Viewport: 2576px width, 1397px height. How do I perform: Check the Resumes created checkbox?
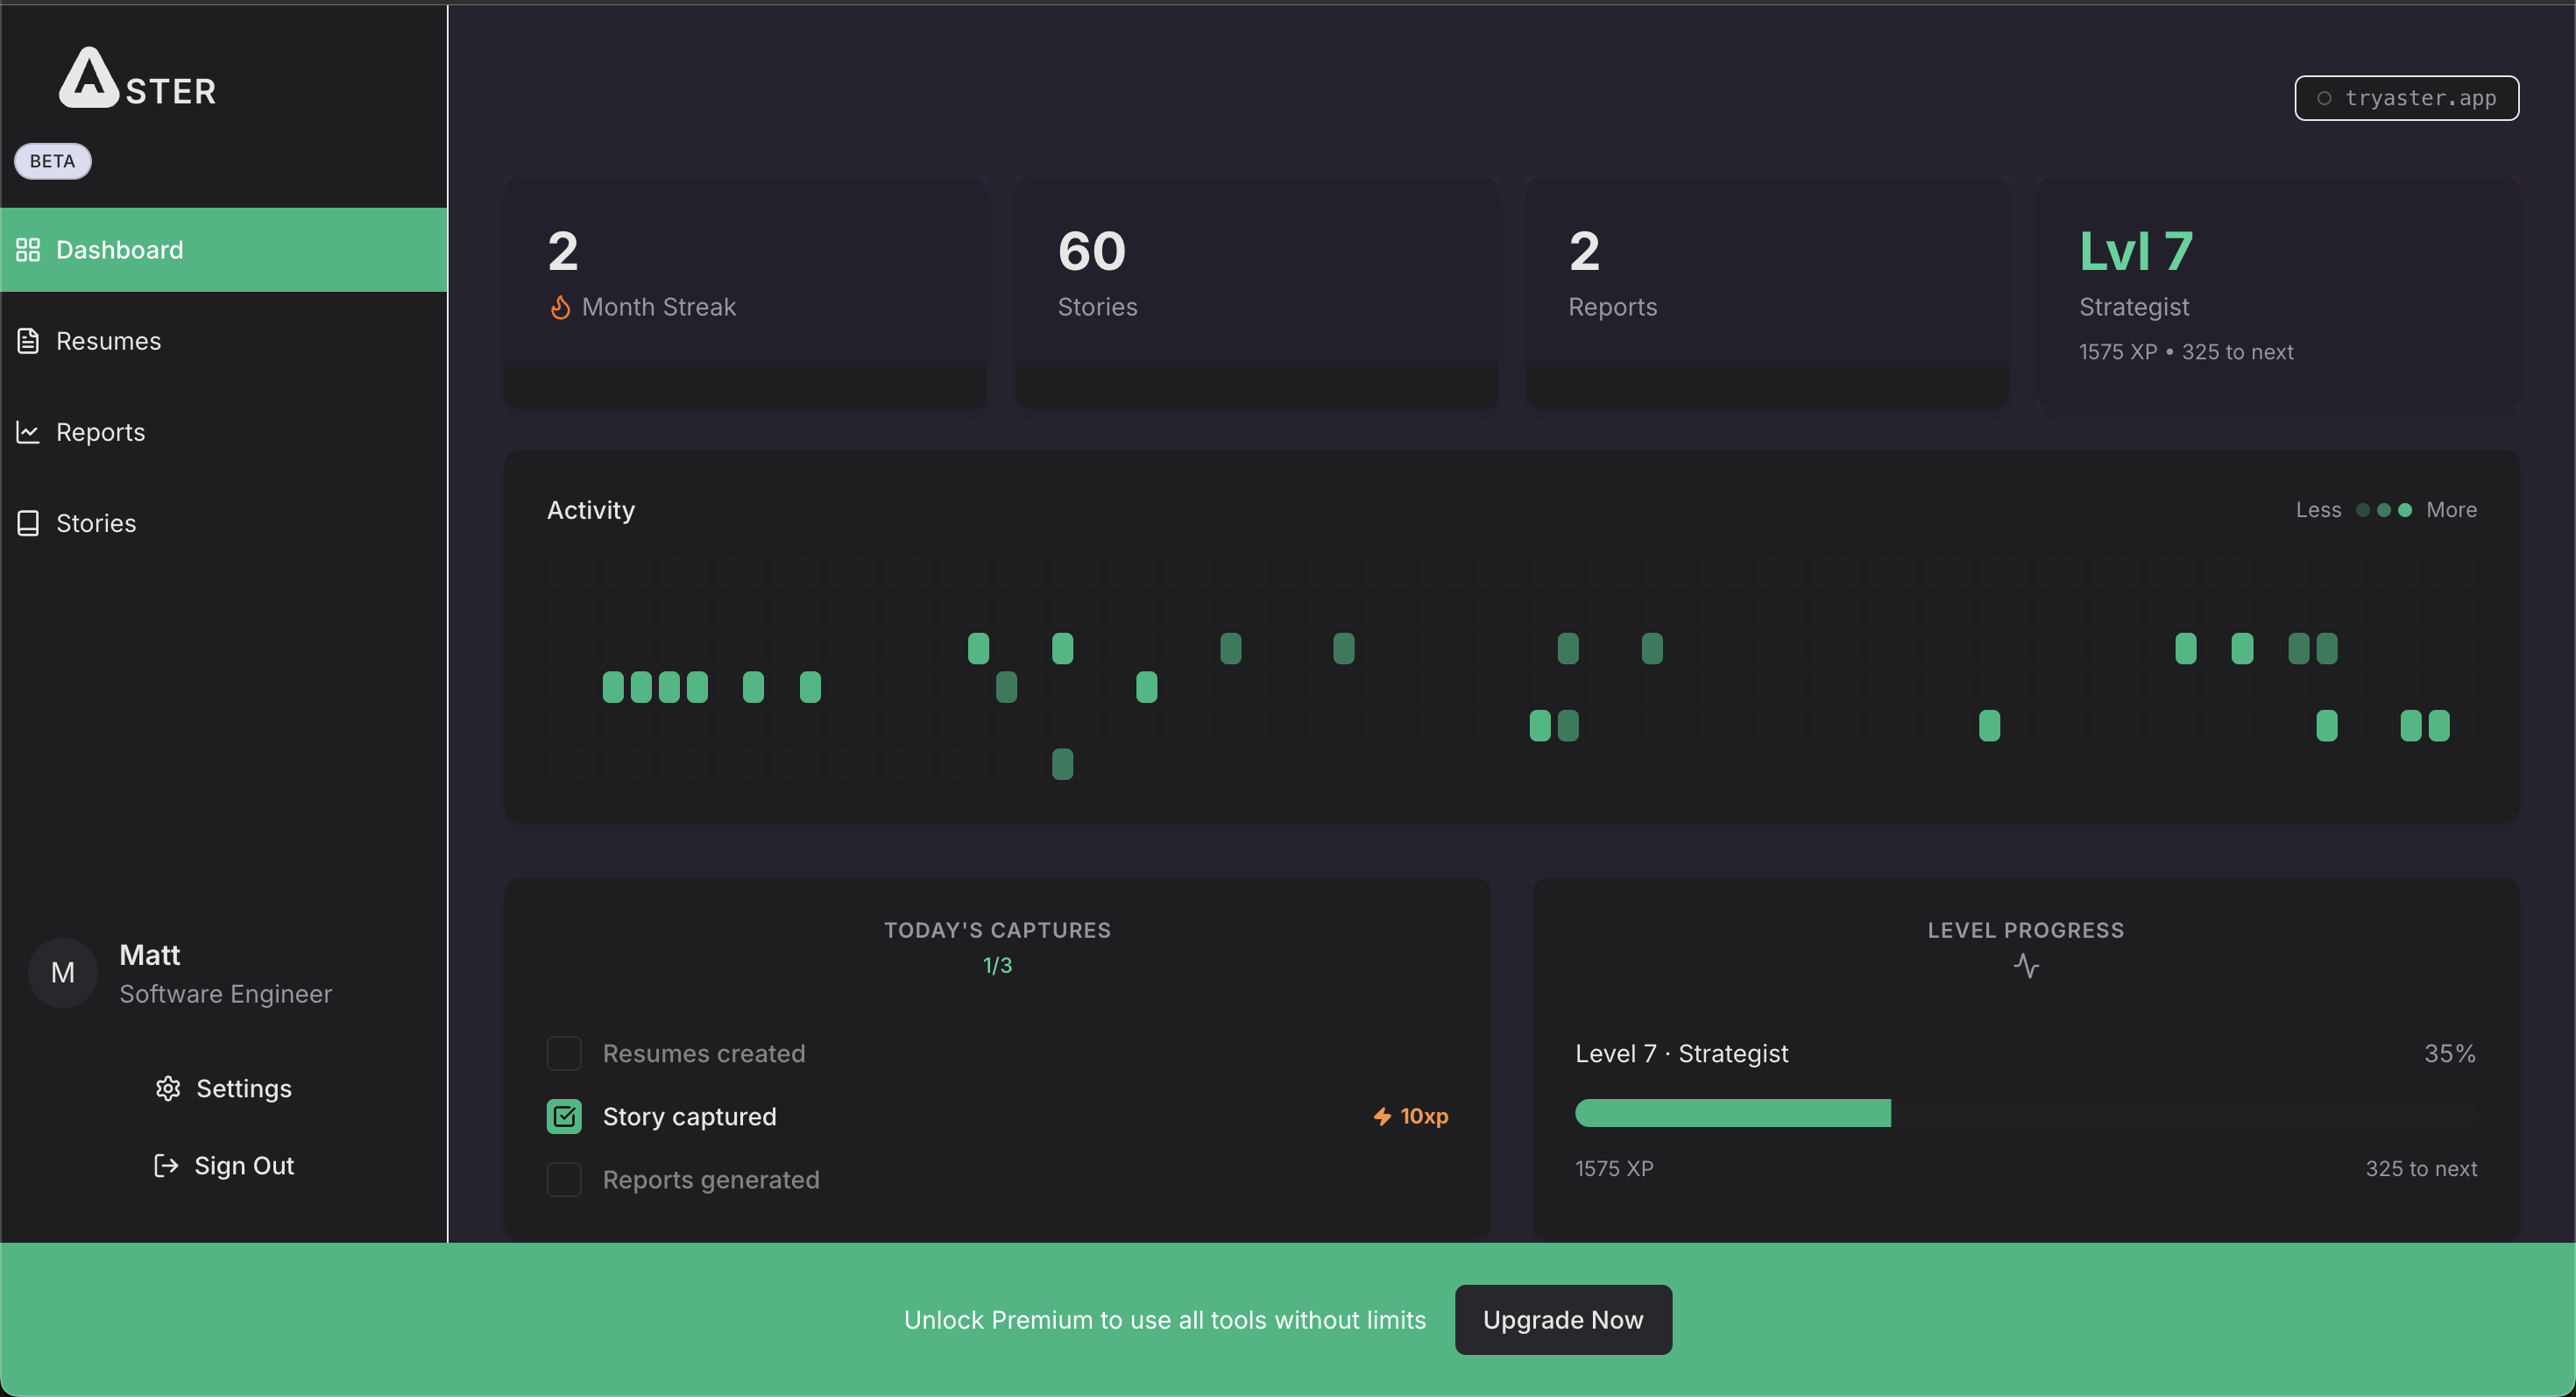564,1053
